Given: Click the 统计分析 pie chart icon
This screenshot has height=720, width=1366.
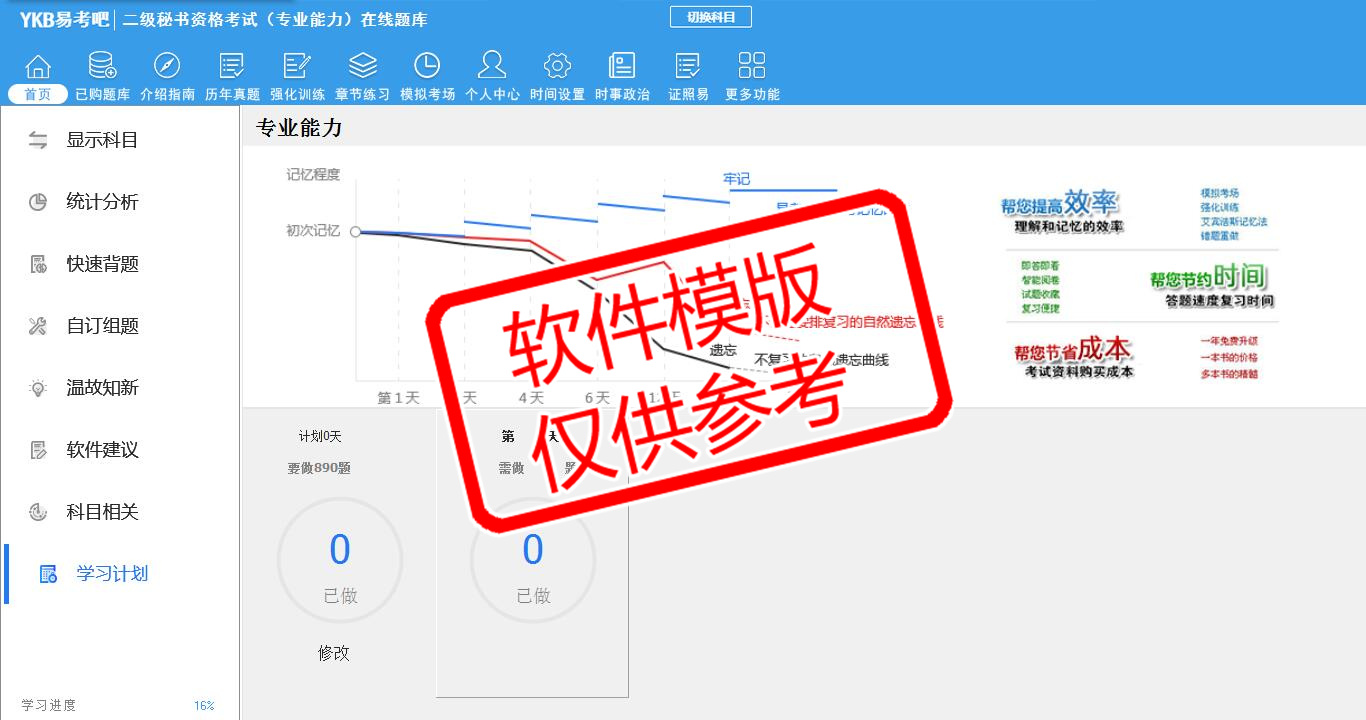Looking at the screenshot, I should 38,202.
